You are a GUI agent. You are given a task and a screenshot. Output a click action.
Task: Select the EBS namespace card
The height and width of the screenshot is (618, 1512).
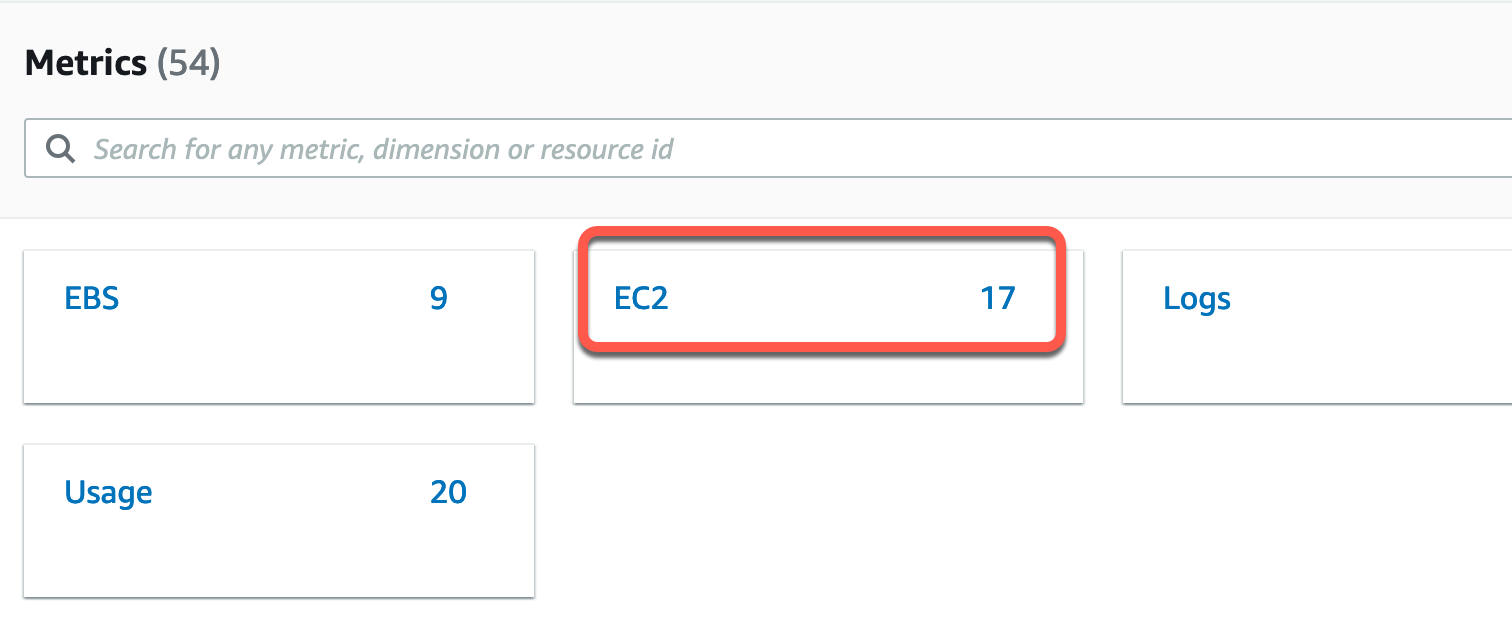tap(279, 327)
